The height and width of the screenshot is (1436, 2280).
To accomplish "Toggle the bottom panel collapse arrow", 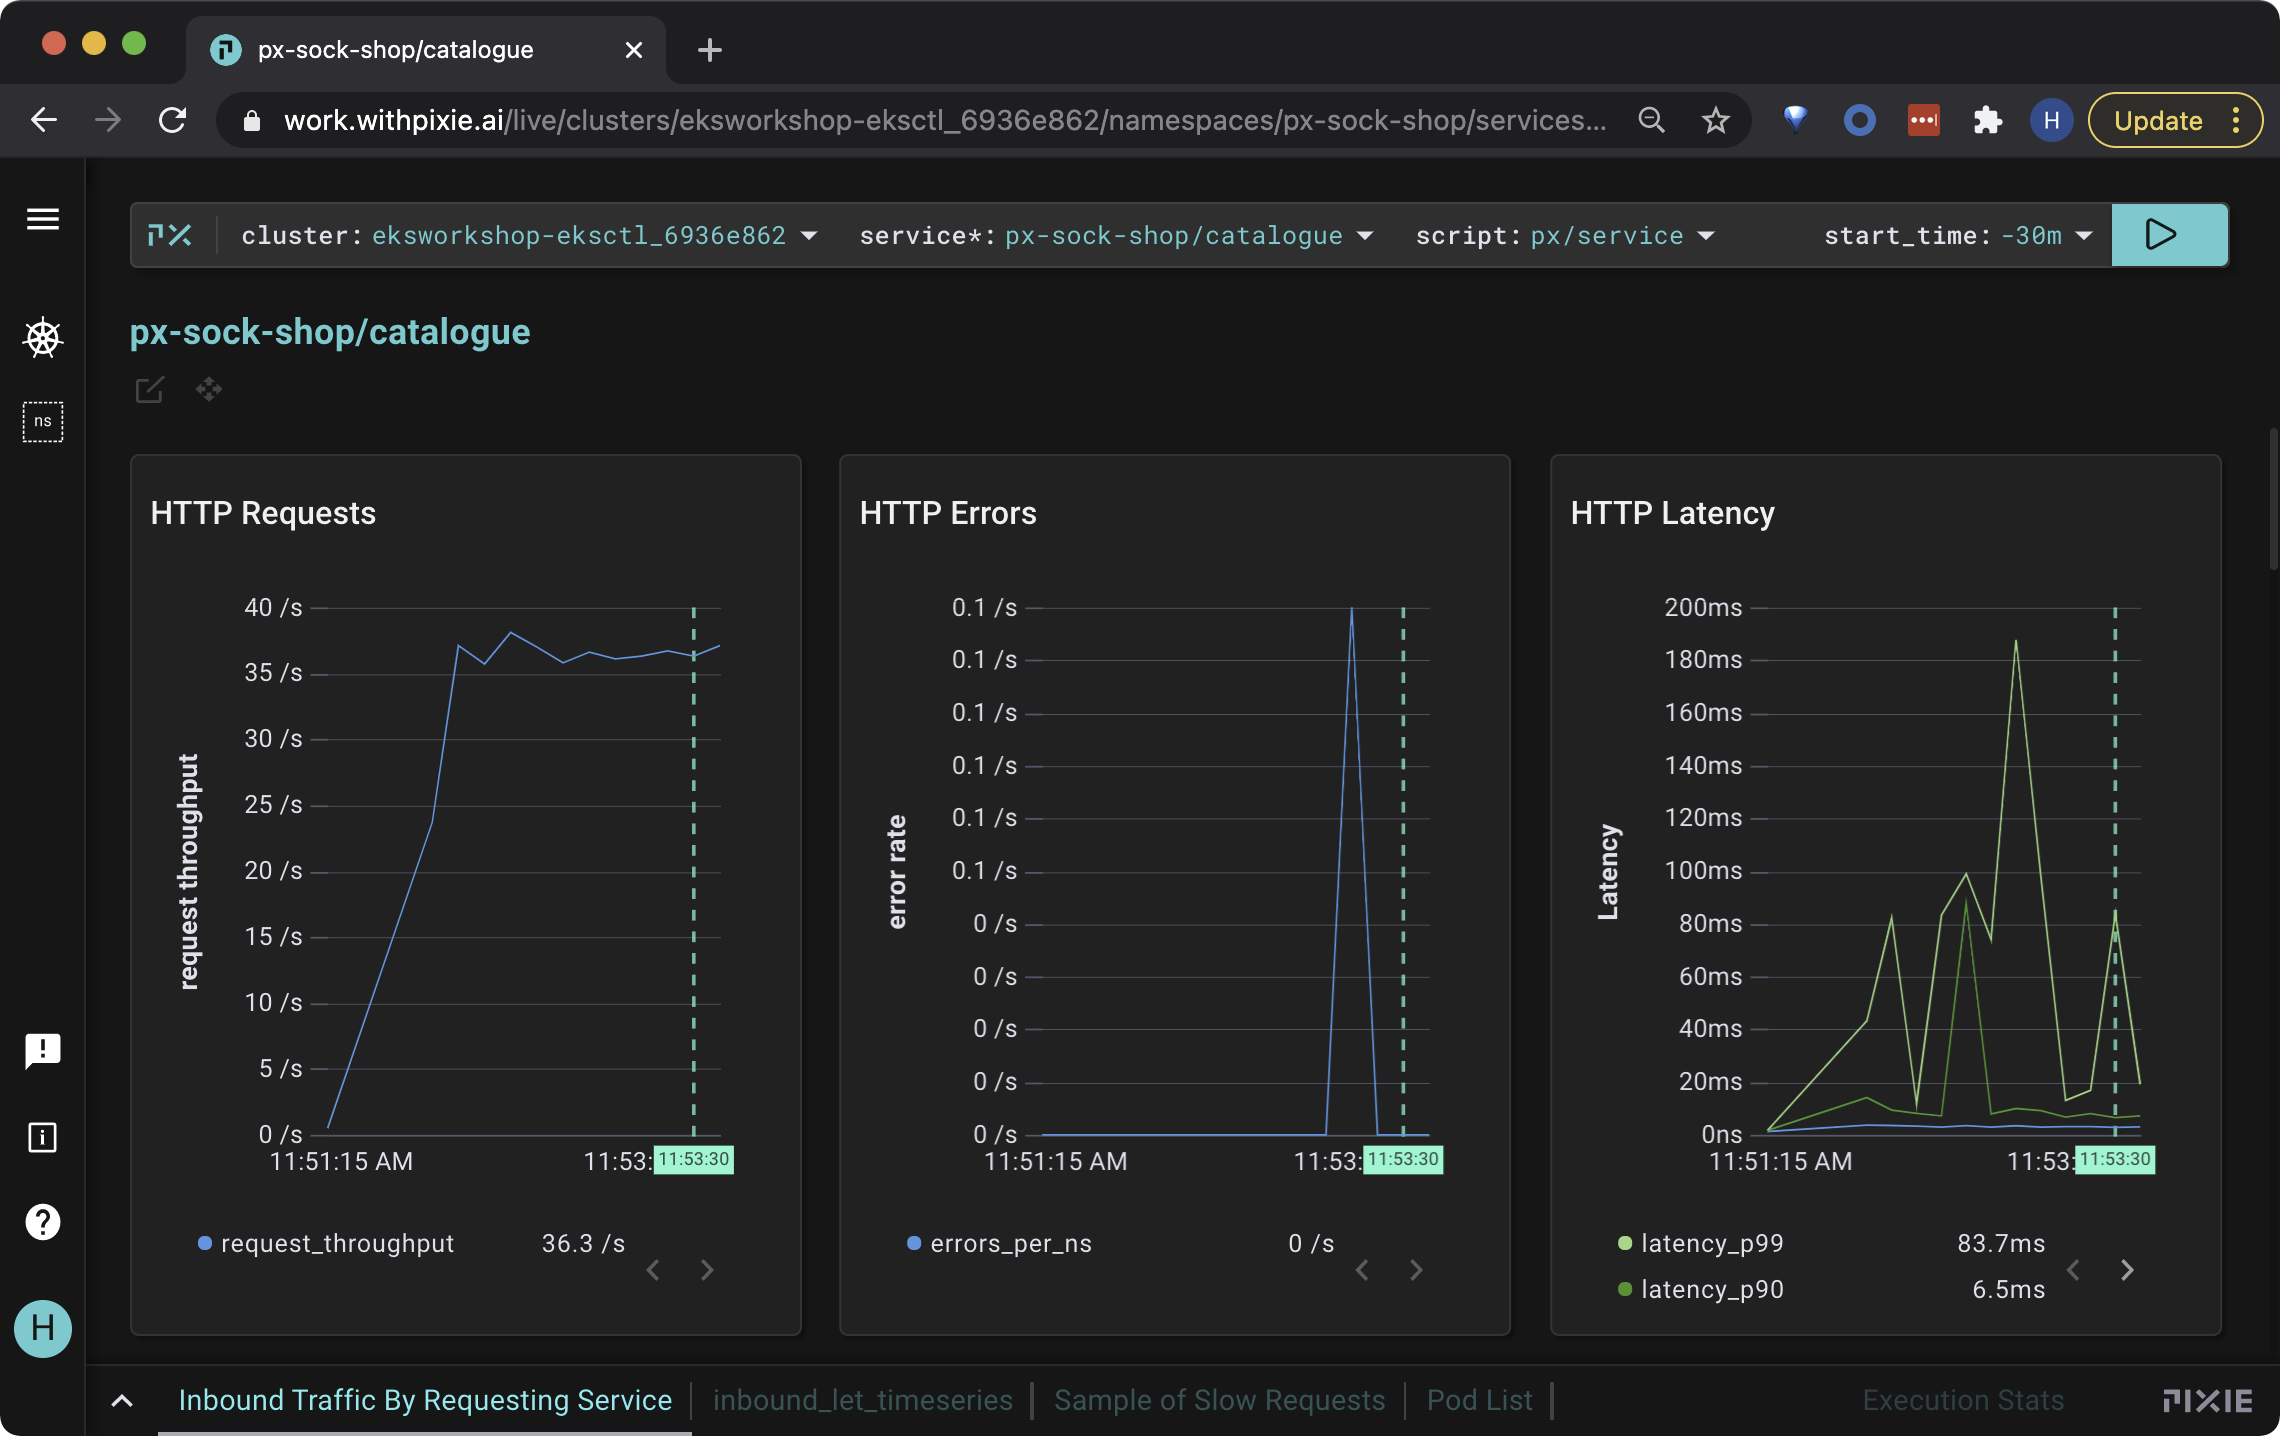I will [124, 1398].
